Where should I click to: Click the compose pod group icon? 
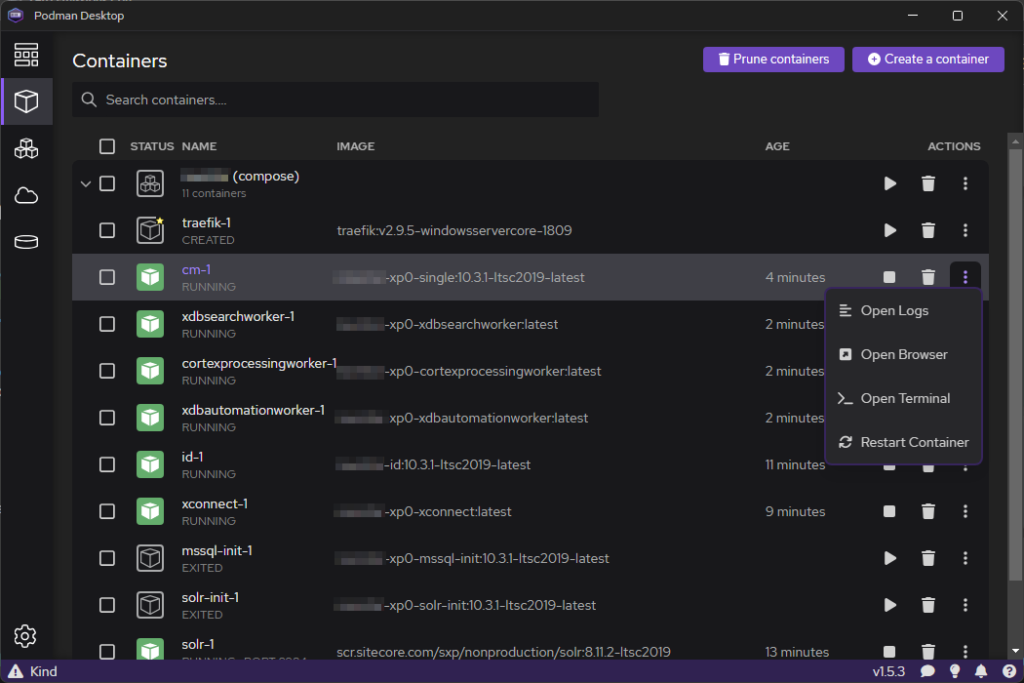coord(150,183)
